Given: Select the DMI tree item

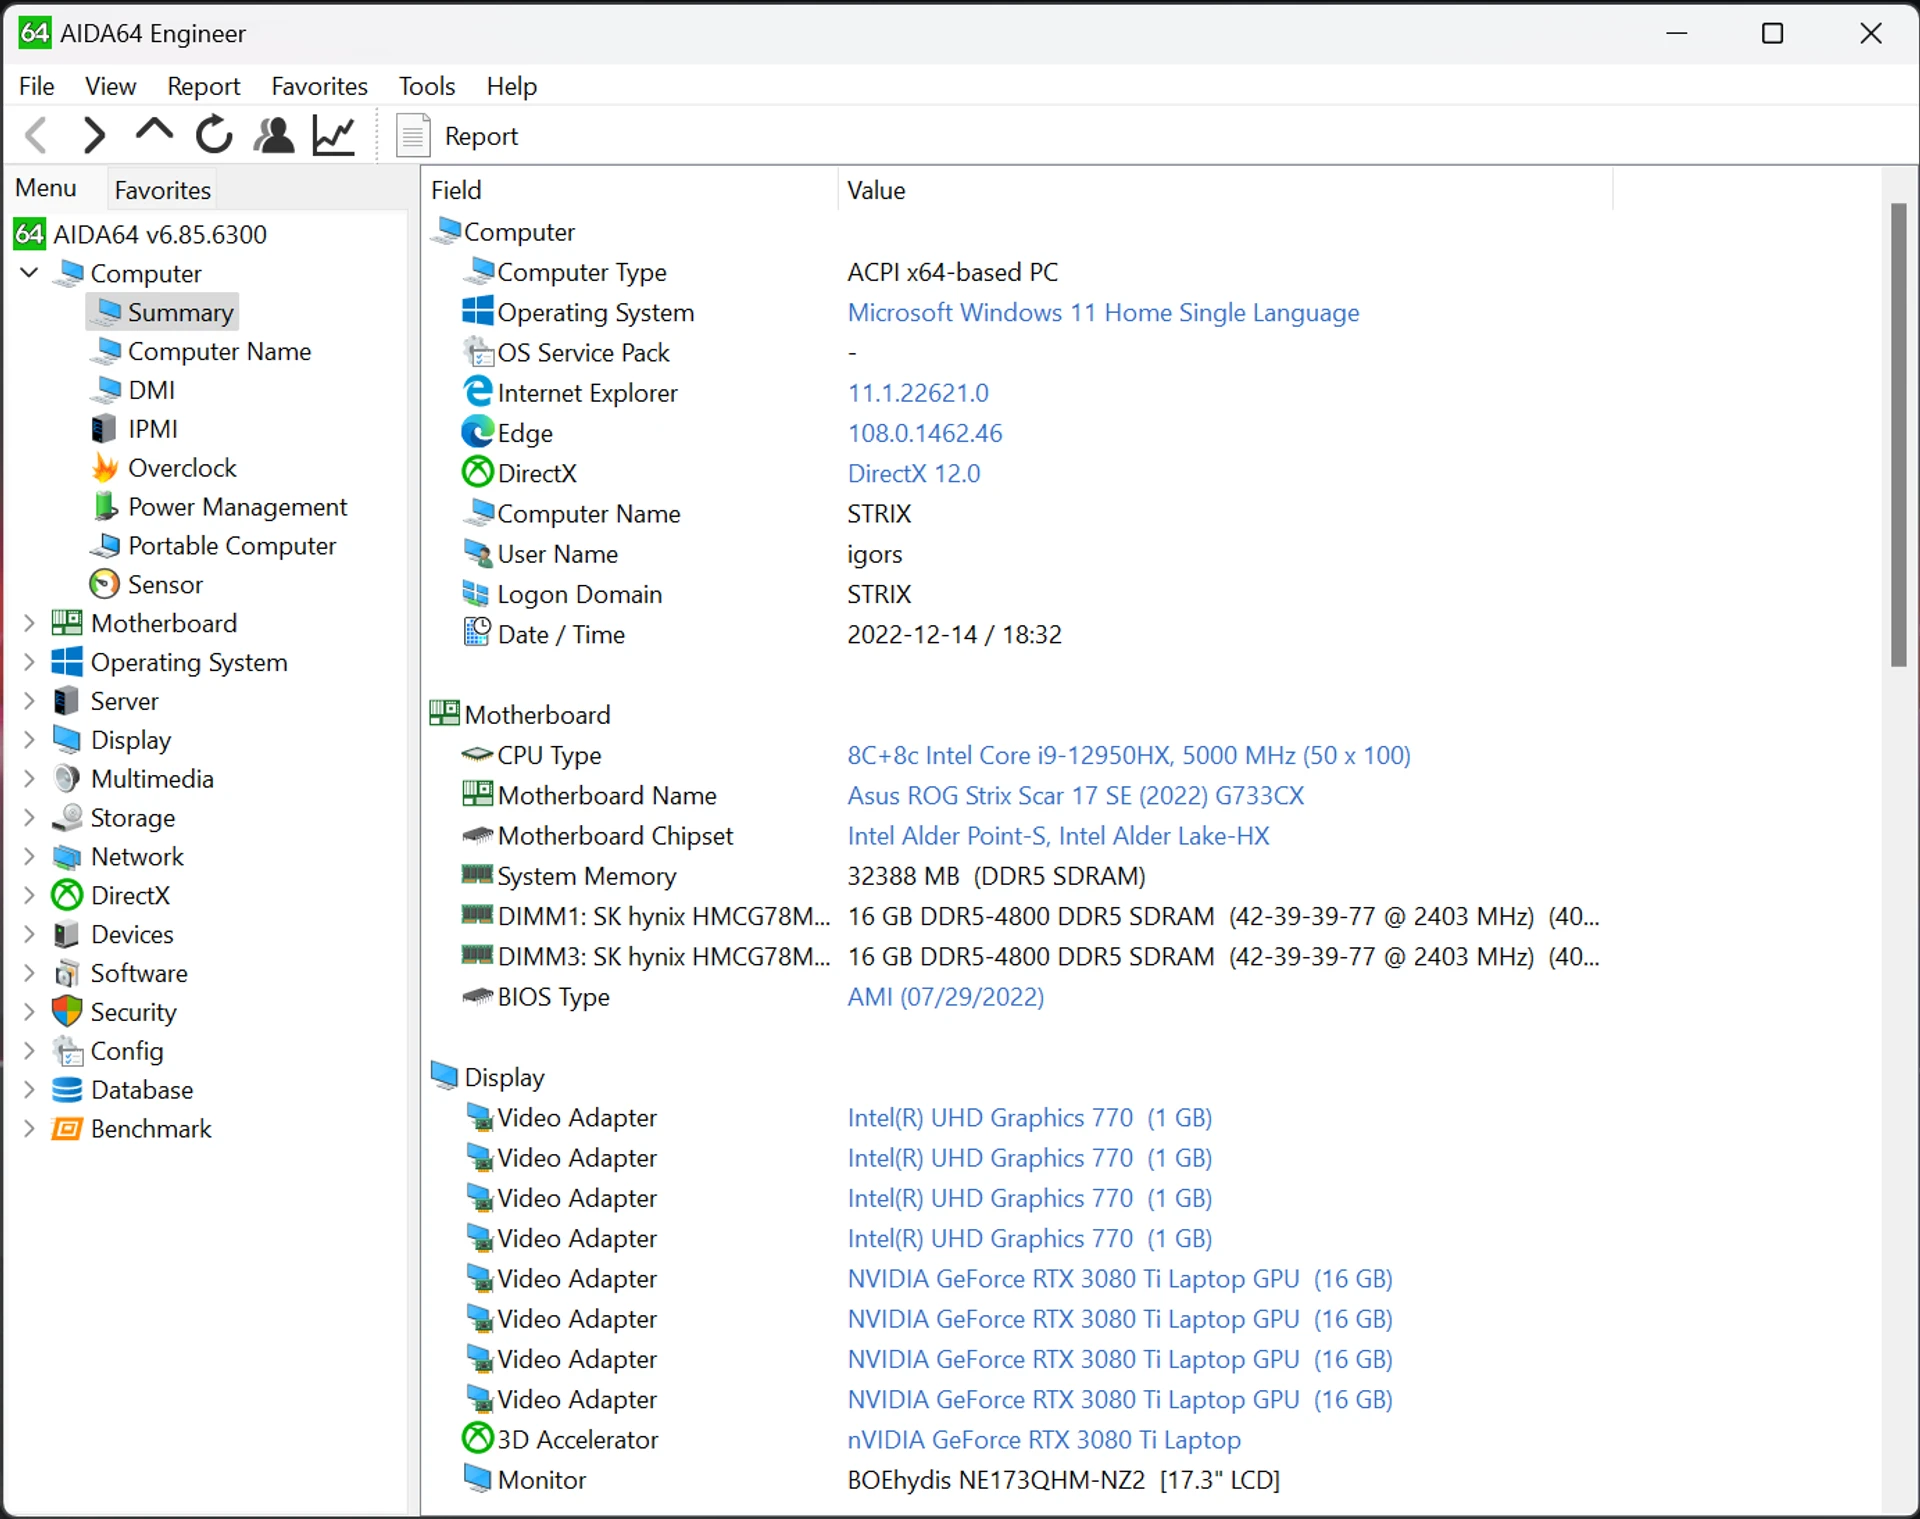Looking at the screenshot, I should [x=151, y=390].
